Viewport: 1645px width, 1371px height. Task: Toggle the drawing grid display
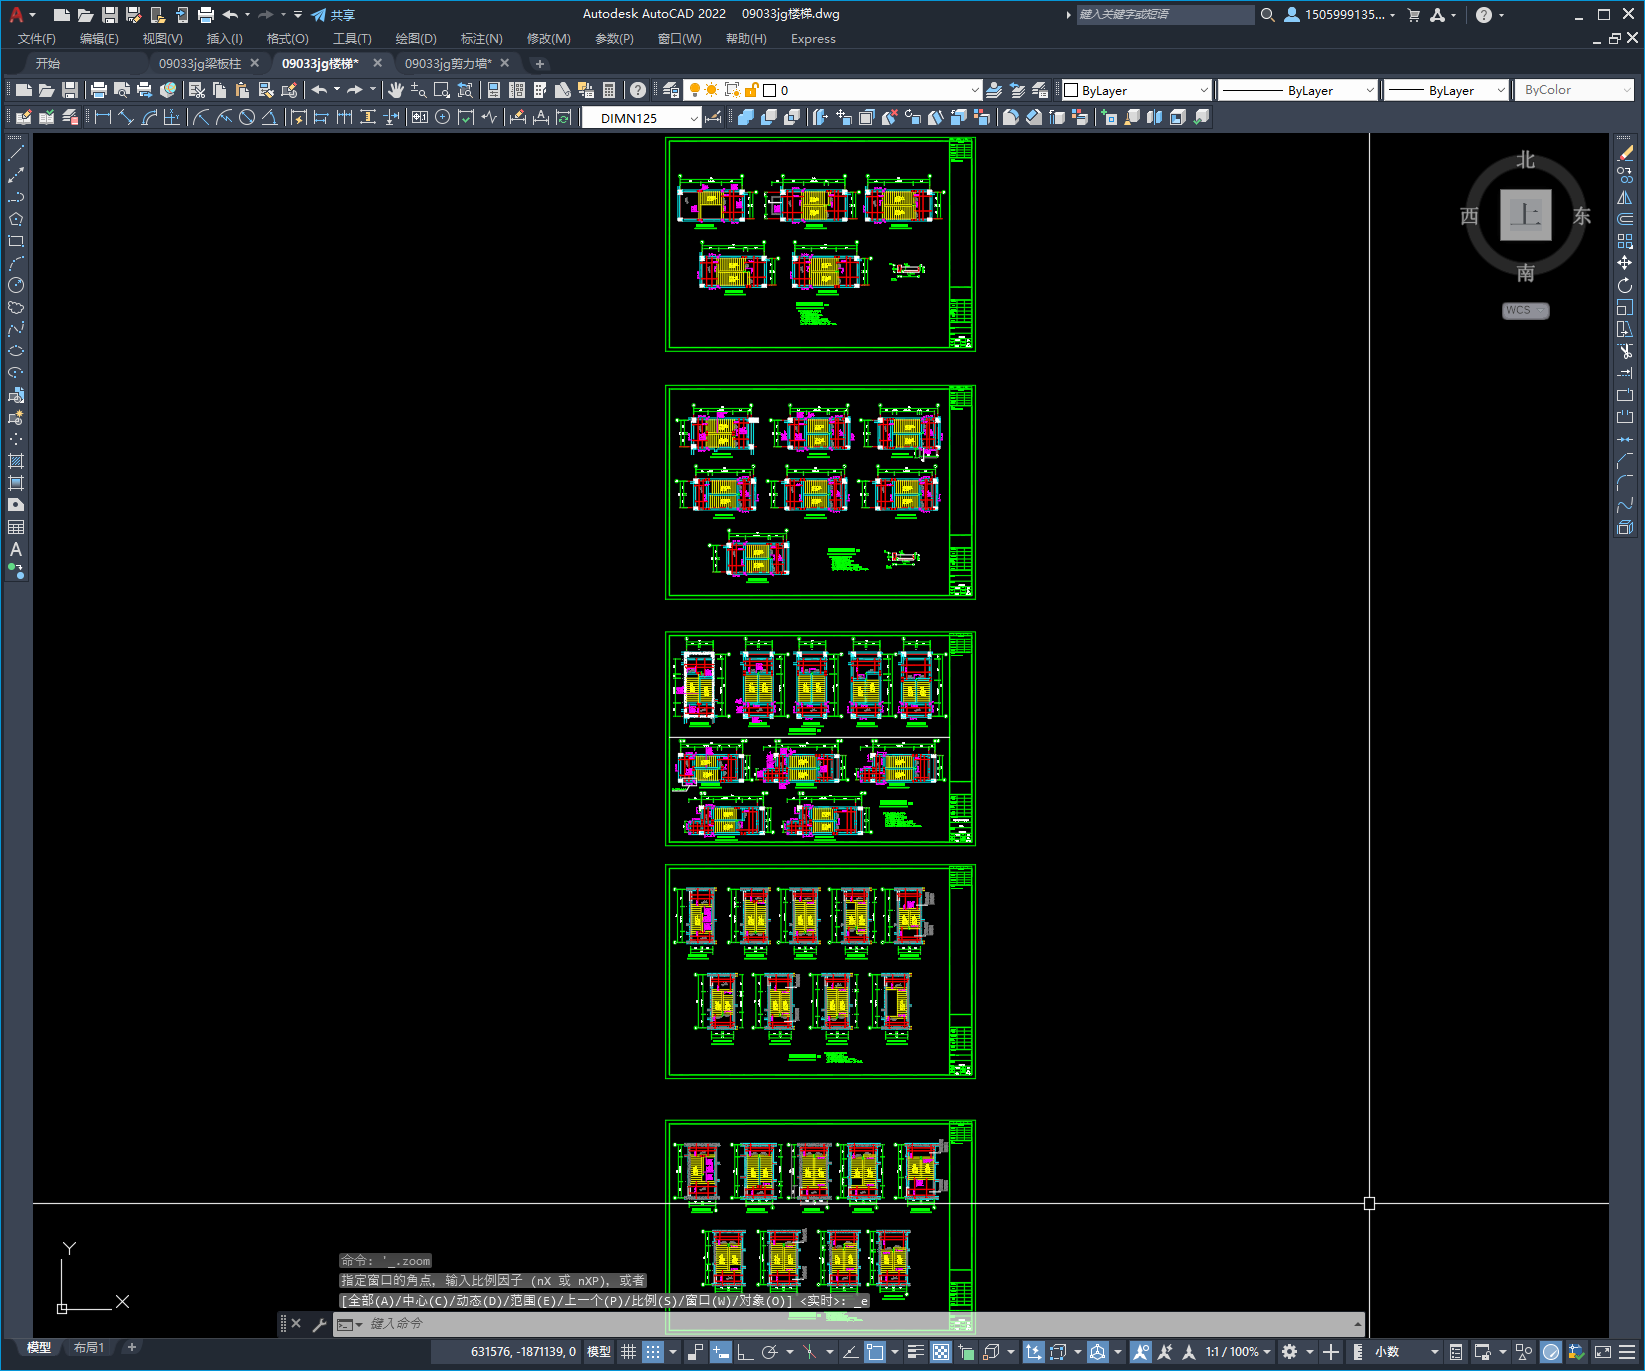coord(628,1352)
